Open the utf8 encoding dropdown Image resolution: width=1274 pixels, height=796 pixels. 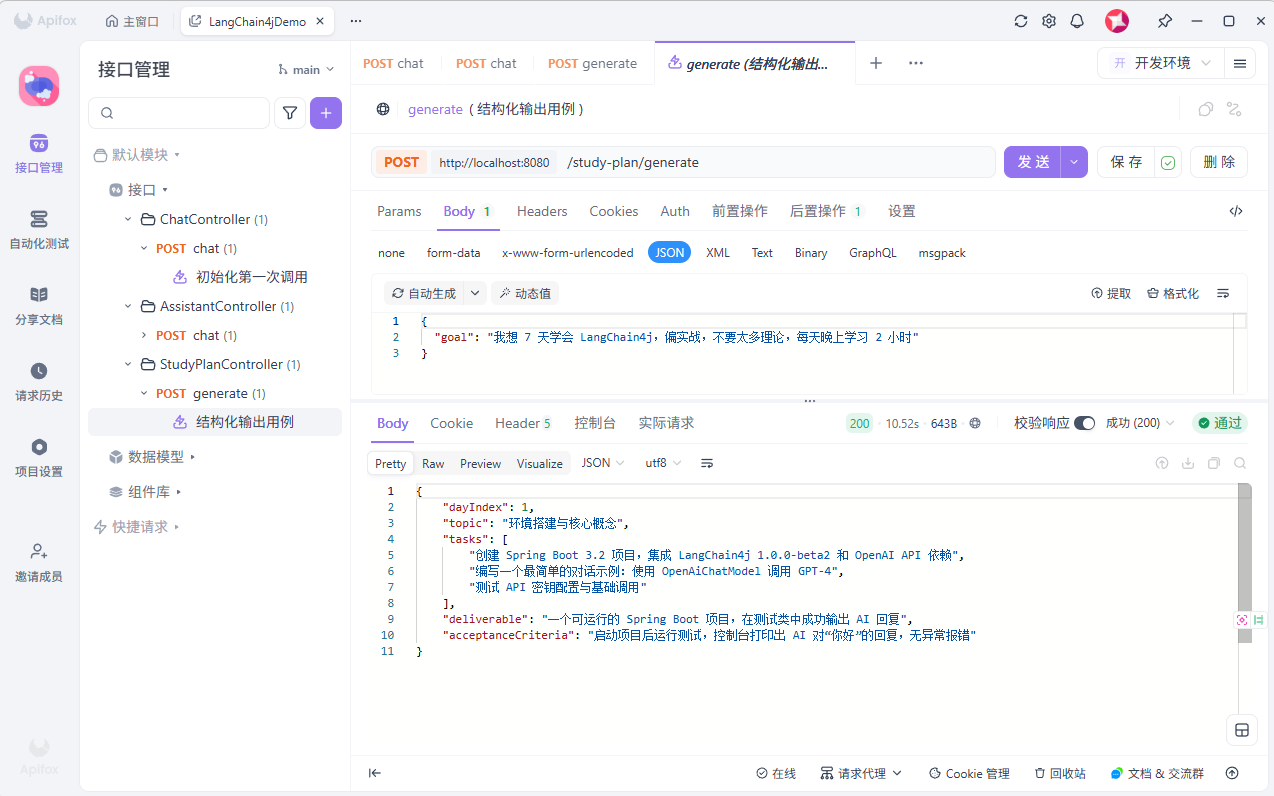[x=663, y=463]
